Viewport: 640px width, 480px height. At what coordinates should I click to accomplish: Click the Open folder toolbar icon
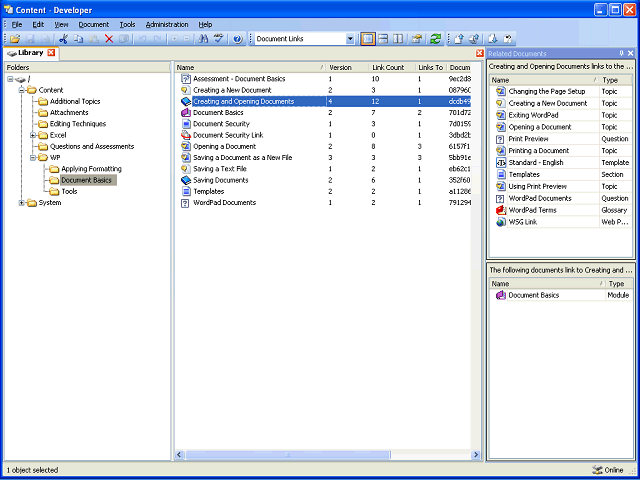(x=15, y=39)
